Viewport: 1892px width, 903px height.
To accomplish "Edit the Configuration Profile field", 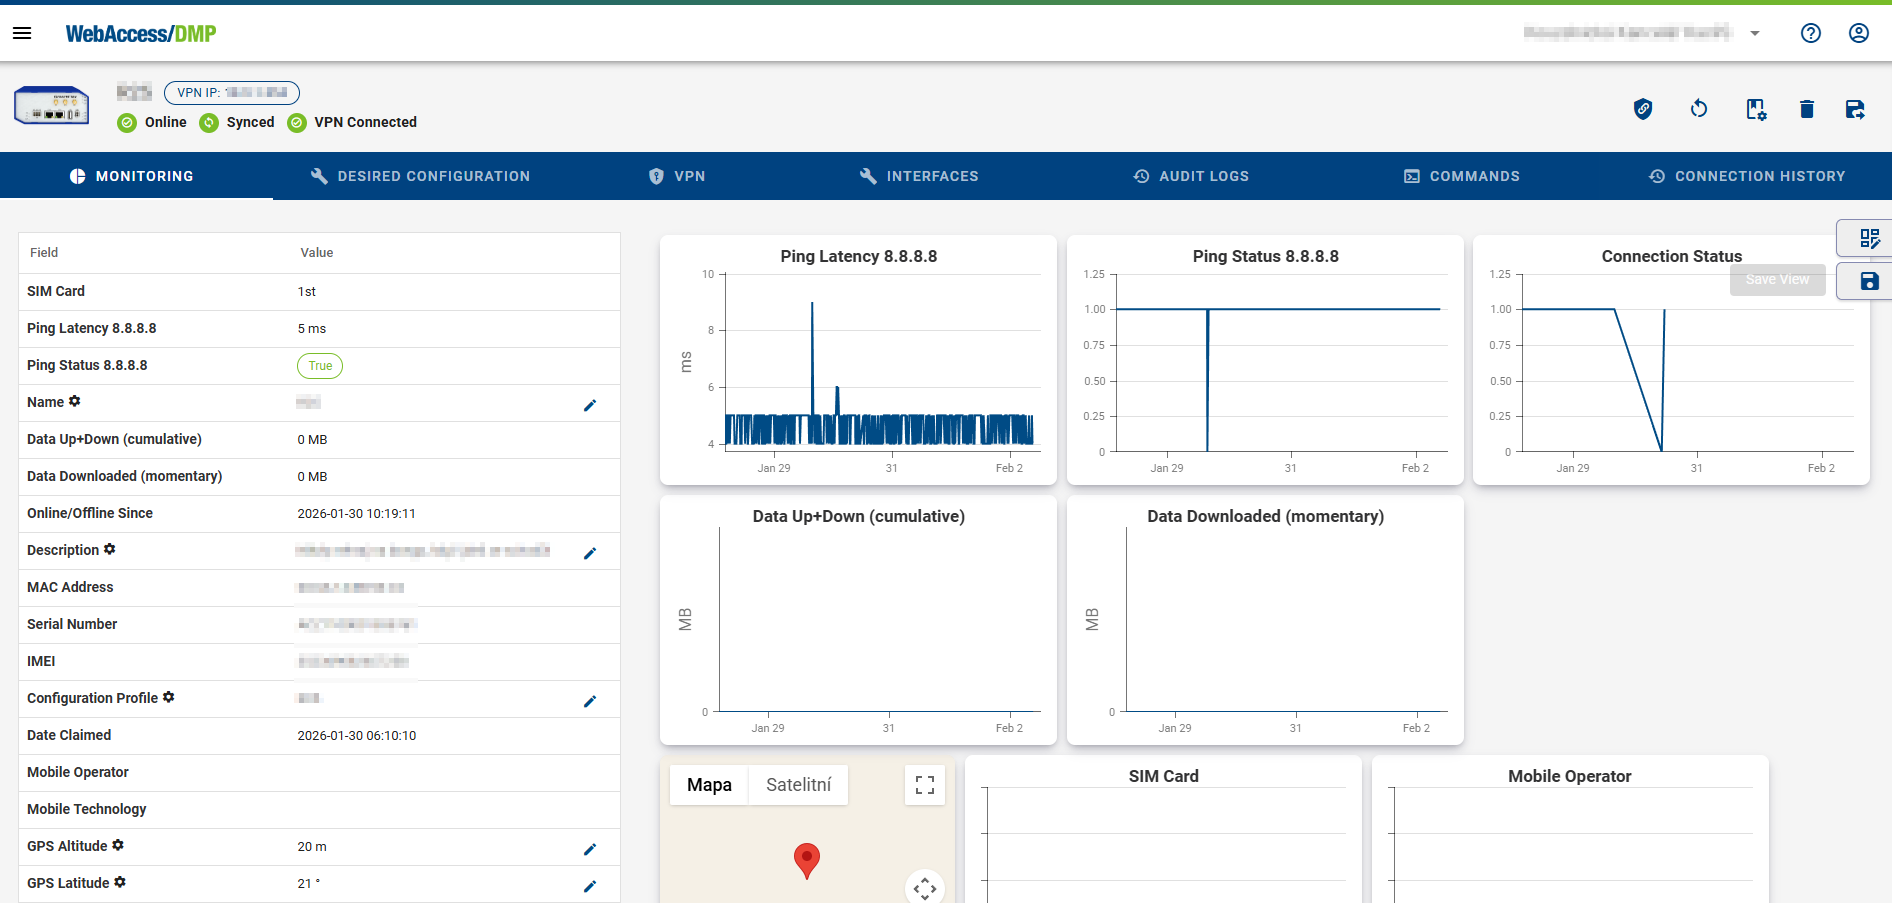I will pos(590,701).
